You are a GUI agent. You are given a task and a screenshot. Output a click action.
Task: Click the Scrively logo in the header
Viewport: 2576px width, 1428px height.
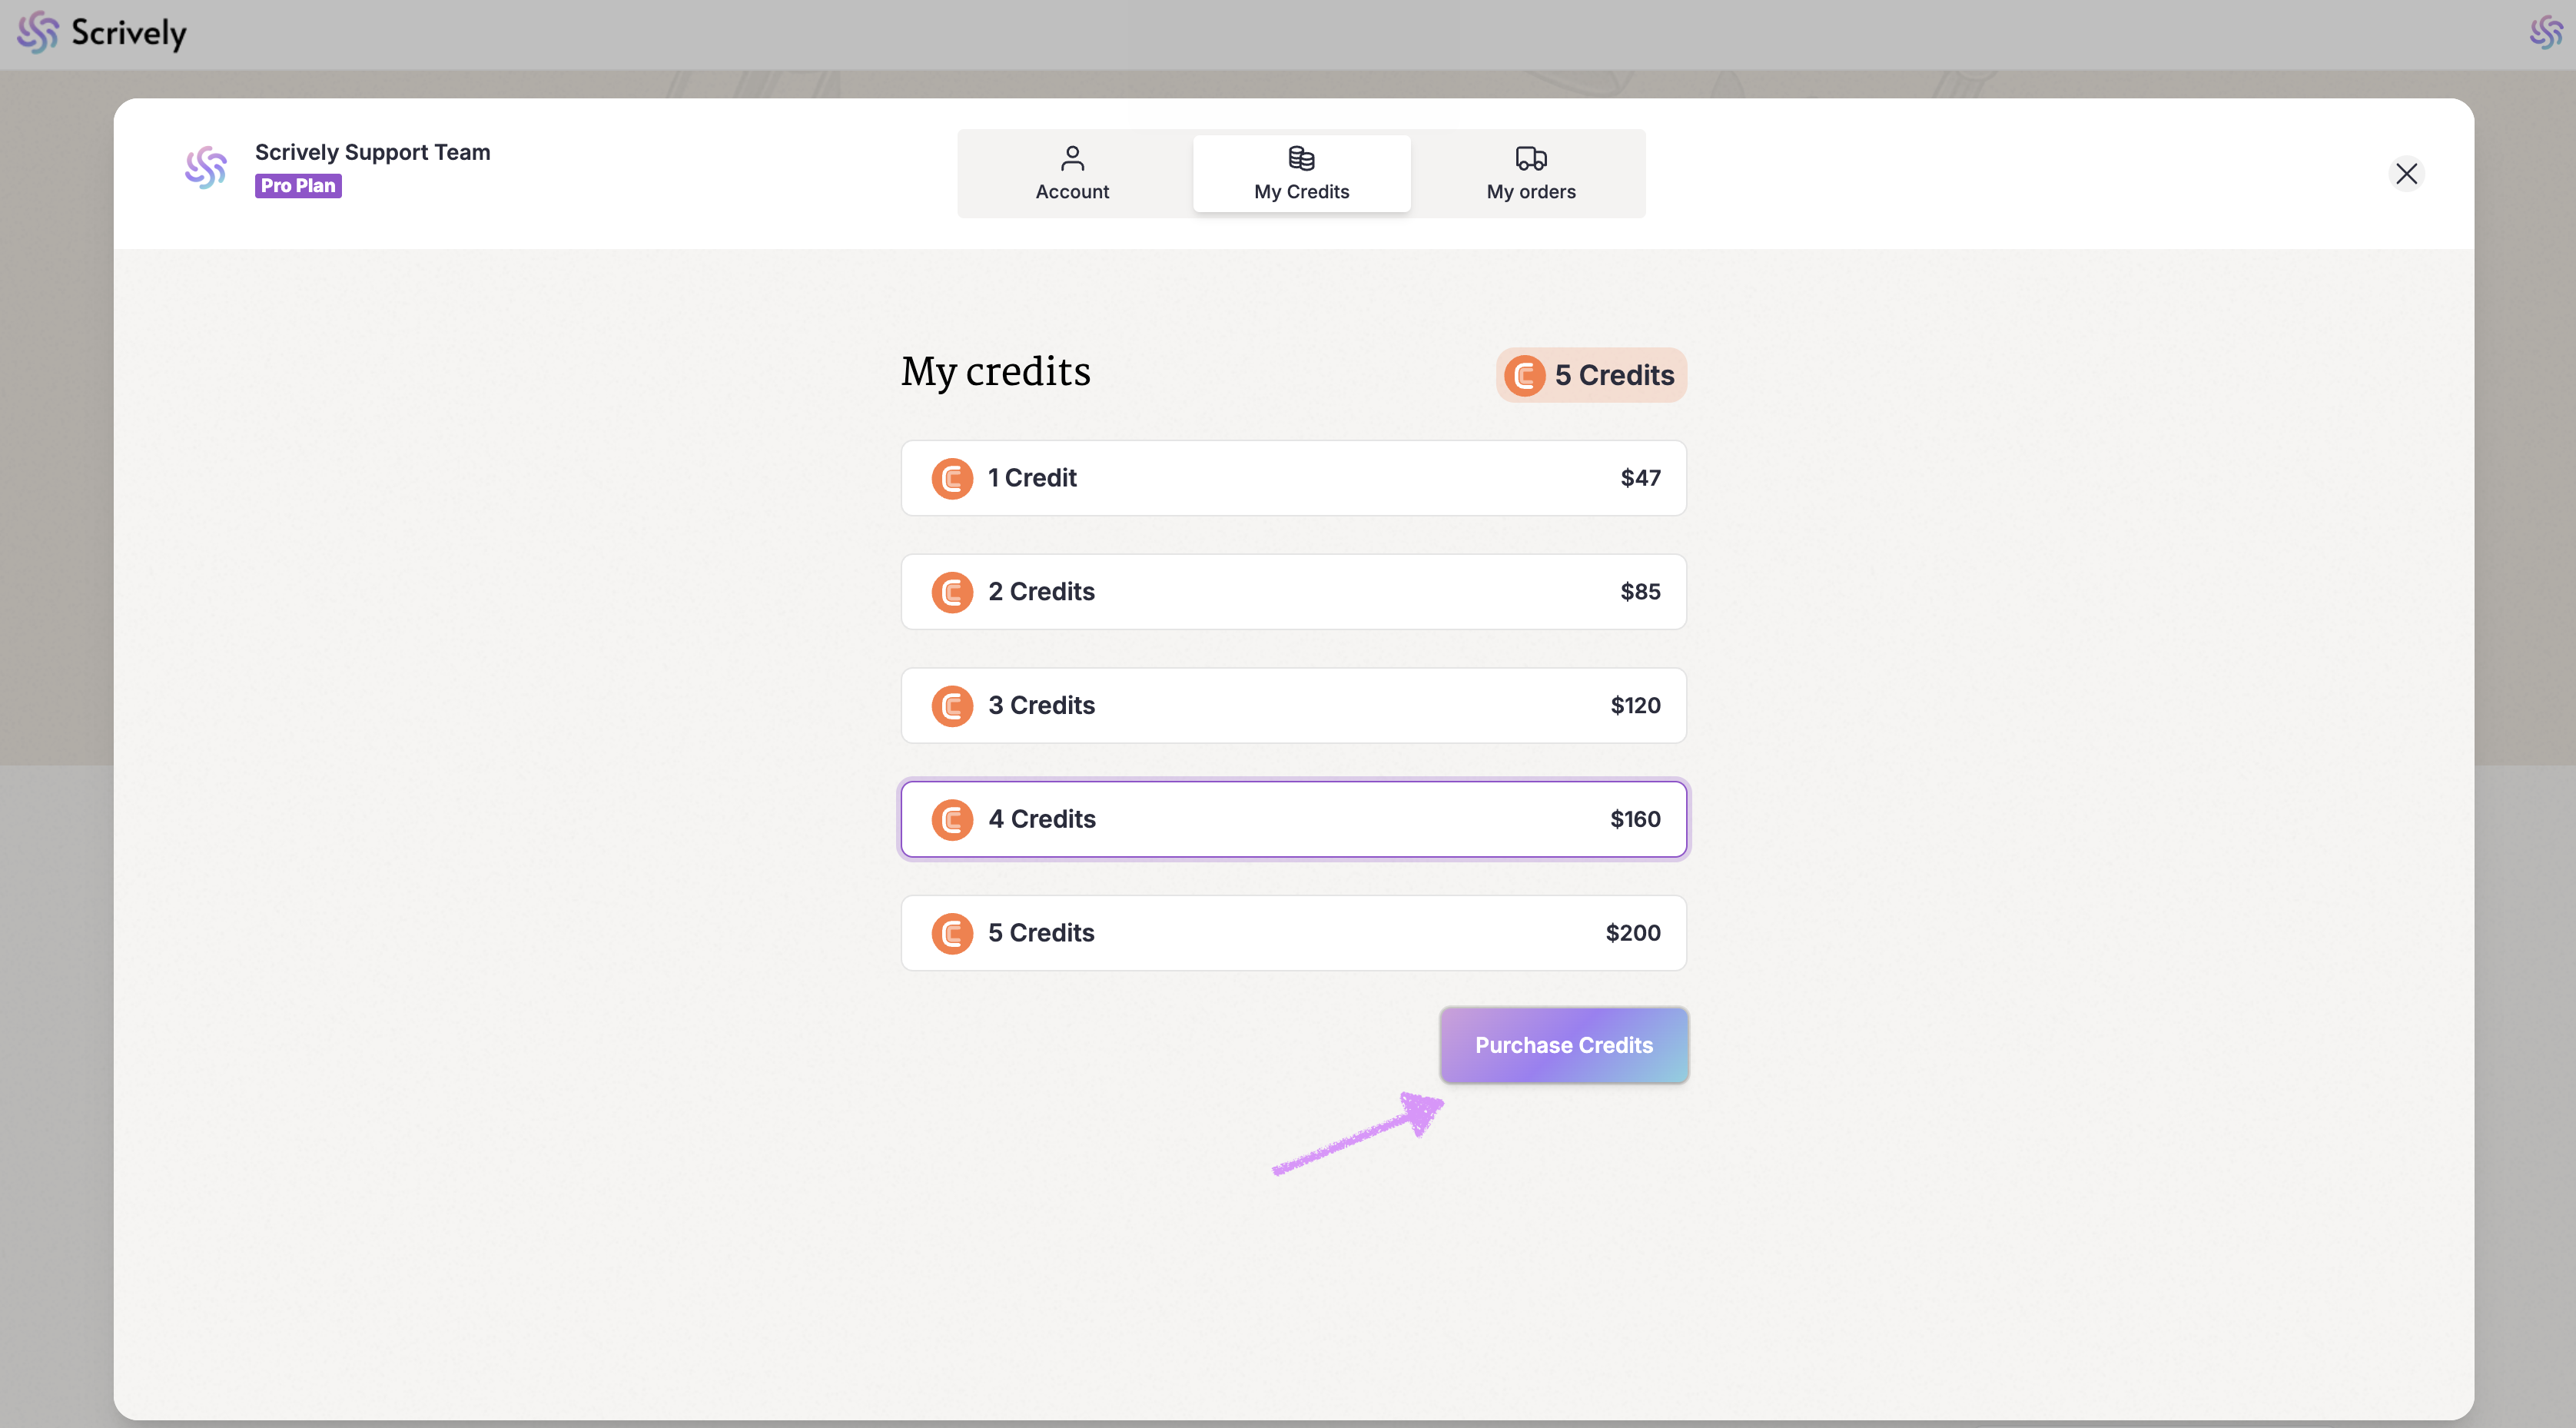[x=102, y=33]
